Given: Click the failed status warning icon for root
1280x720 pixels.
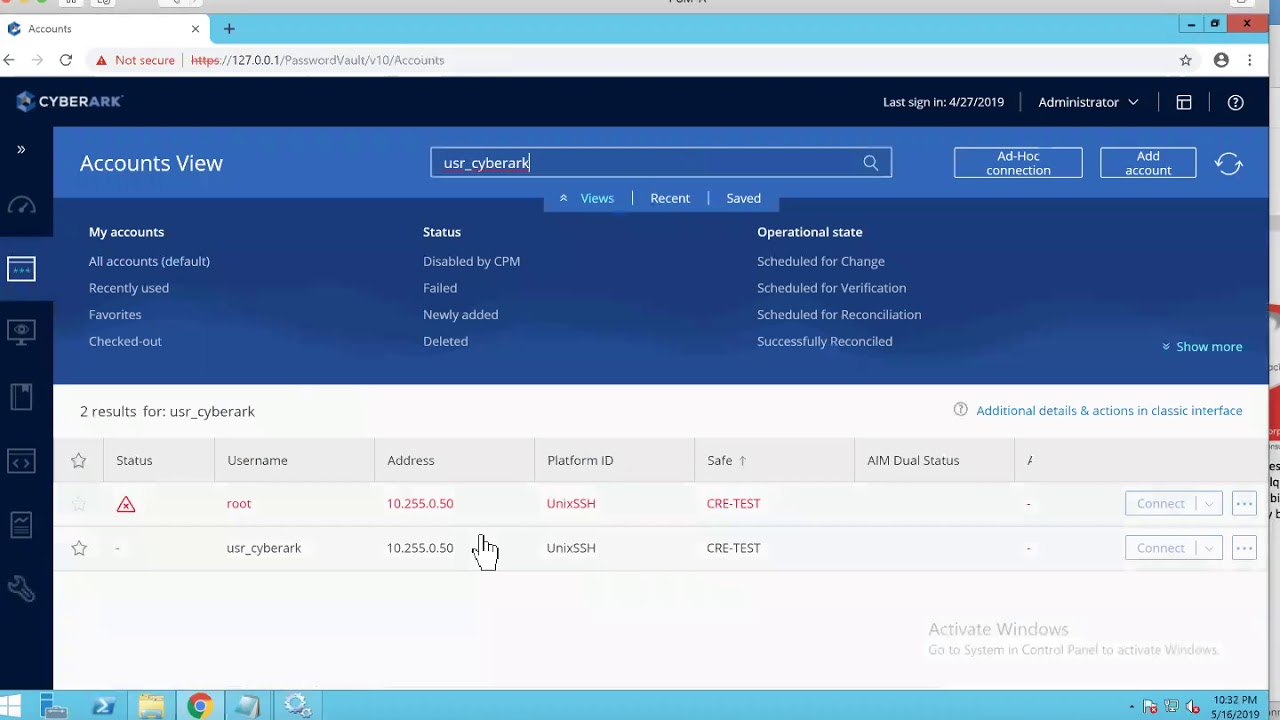Looking at the screenshot, I should (x=126, y=504).
